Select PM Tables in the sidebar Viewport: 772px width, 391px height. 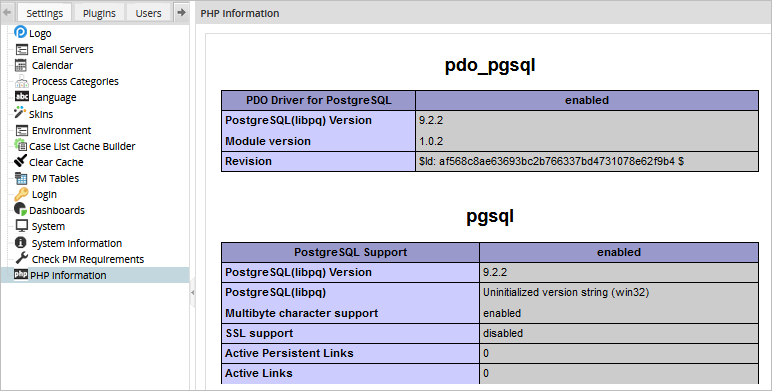pos(55,178)
